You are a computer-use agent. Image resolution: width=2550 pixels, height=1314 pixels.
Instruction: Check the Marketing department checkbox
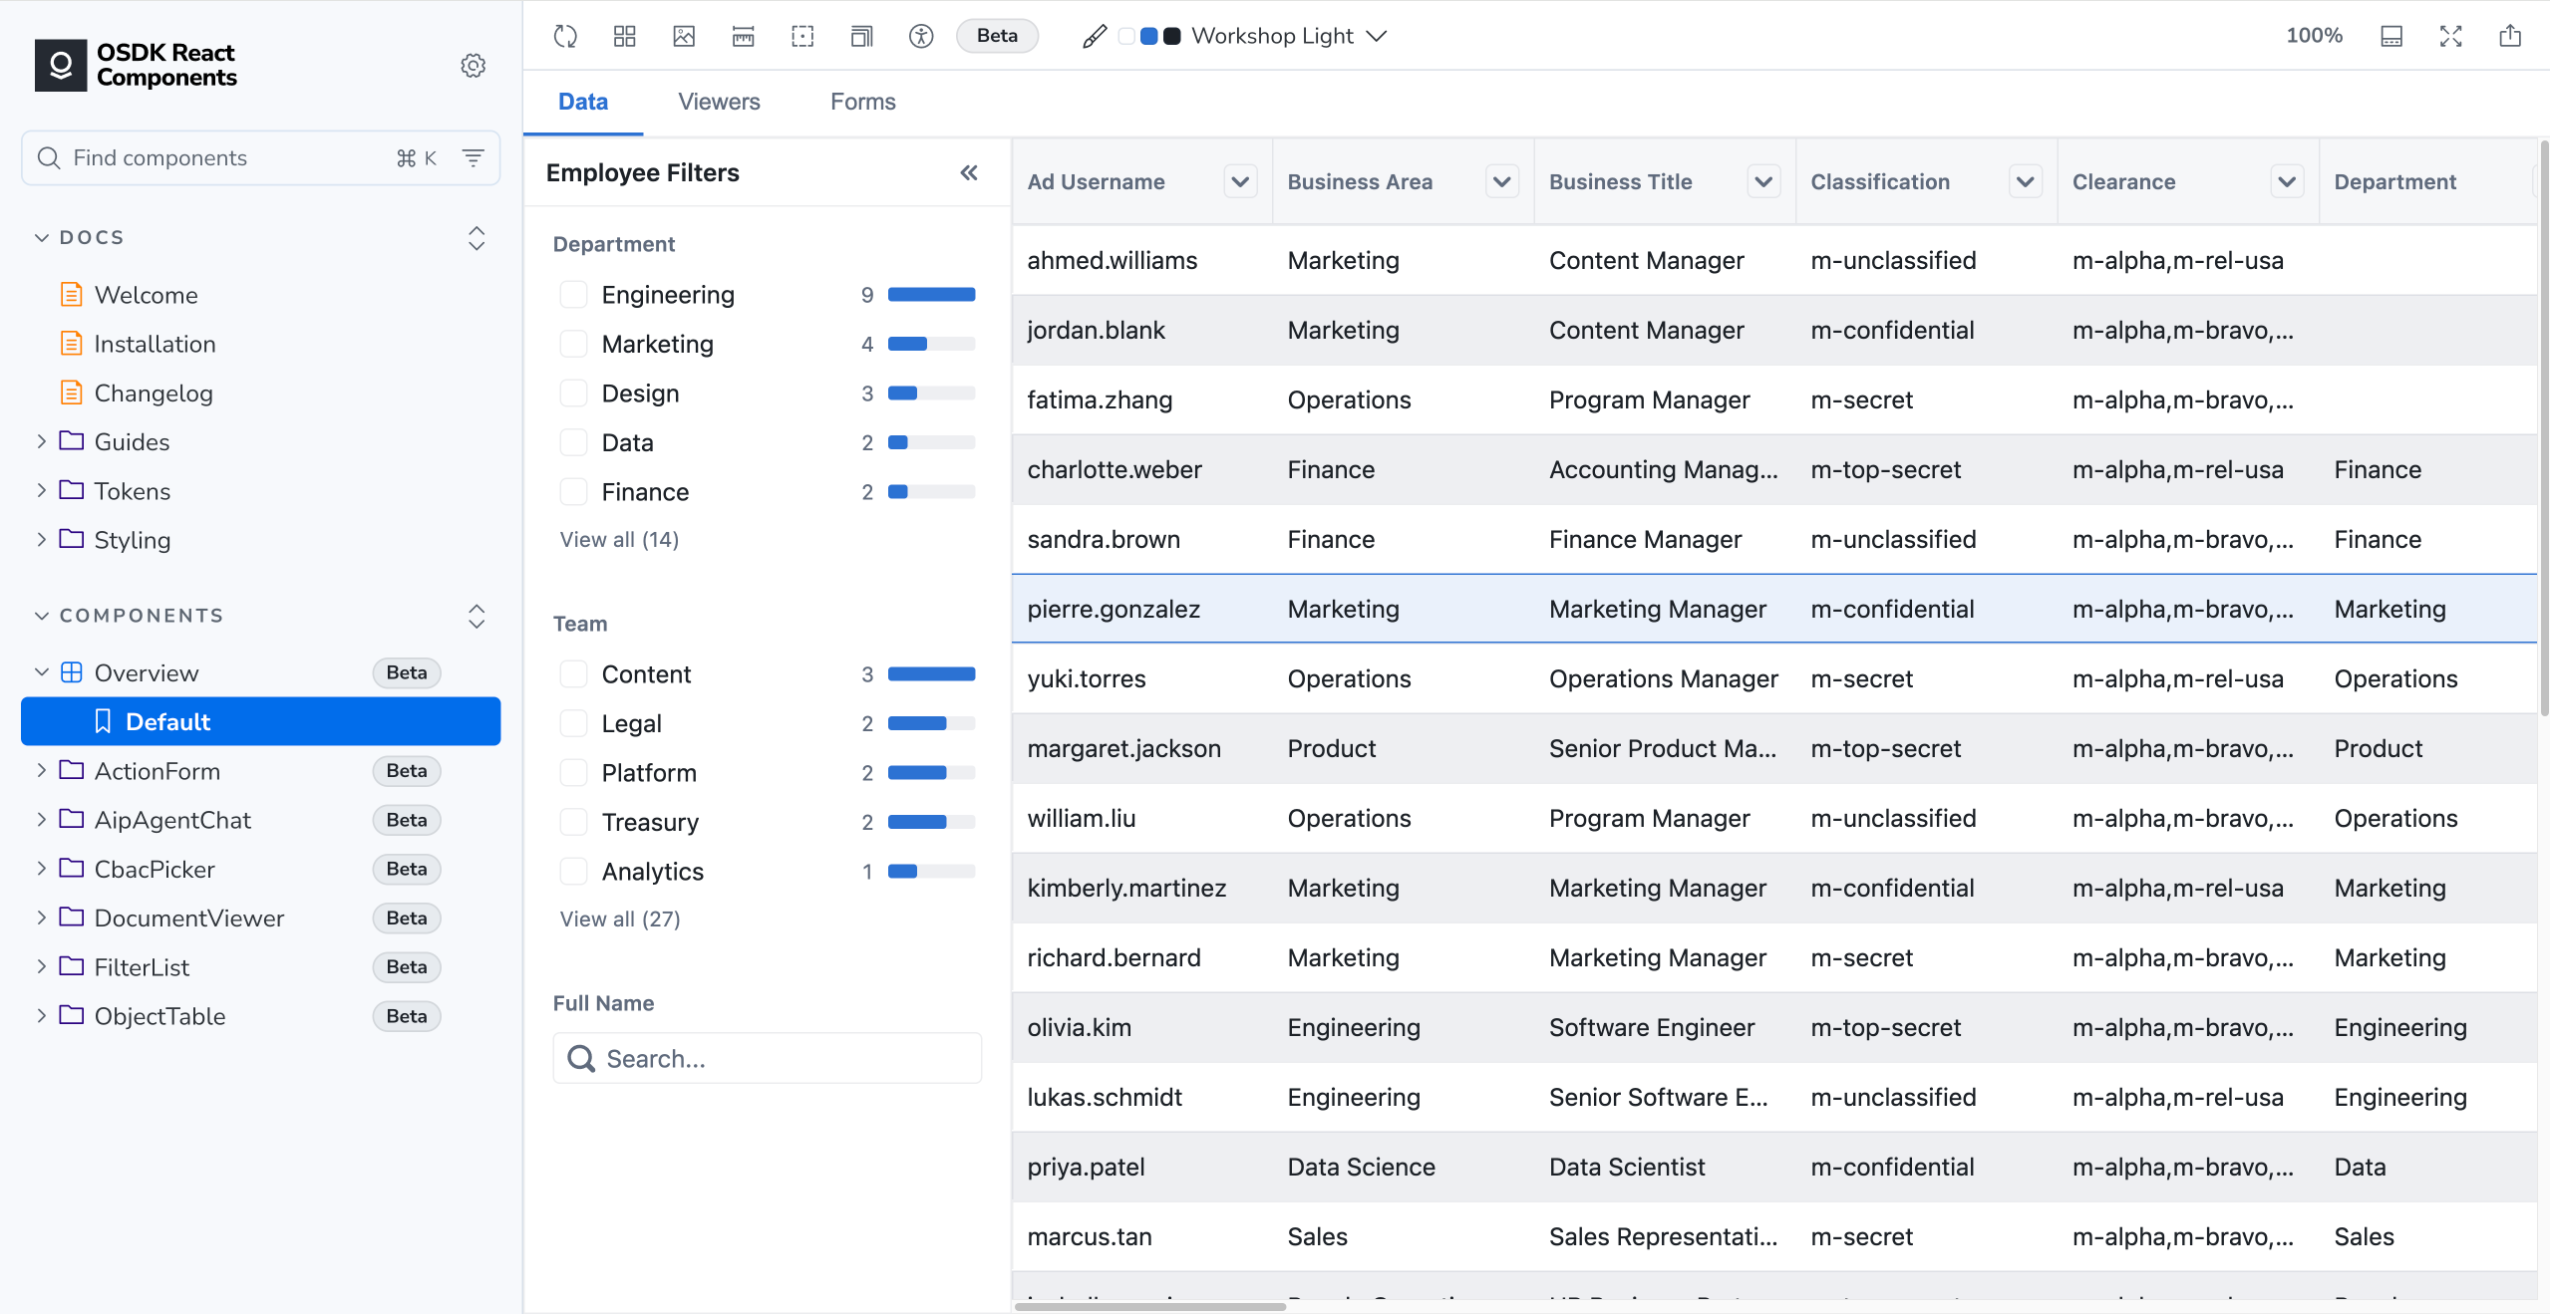coord(573,343)
